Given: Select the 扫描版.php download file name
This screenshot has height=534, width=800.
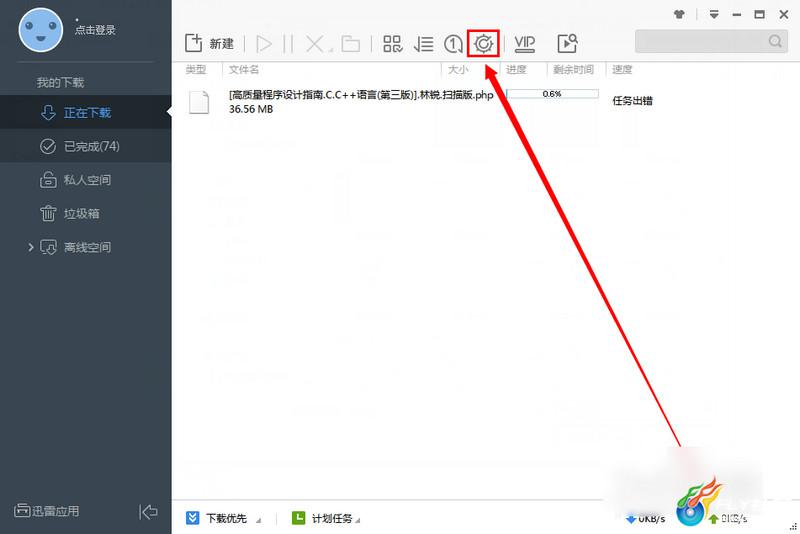Looking at the screenshot, I should click(361, 95).
